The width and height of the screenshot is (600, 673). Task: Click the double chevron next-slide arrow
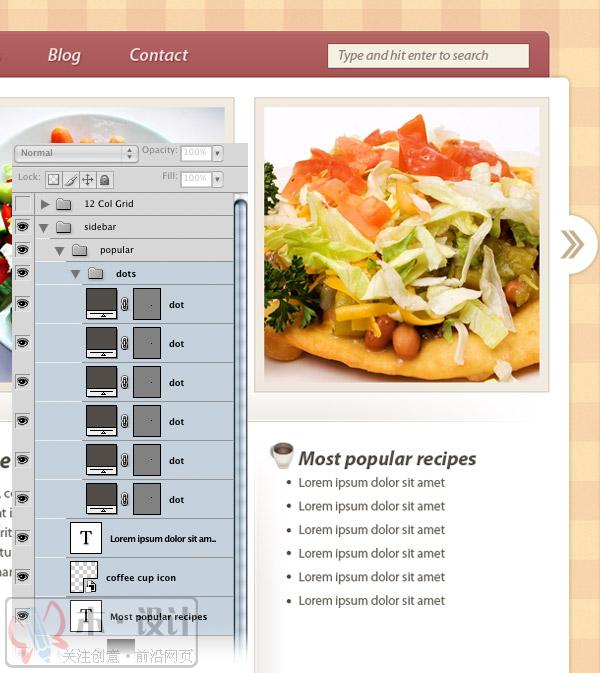tap(573, 244)
